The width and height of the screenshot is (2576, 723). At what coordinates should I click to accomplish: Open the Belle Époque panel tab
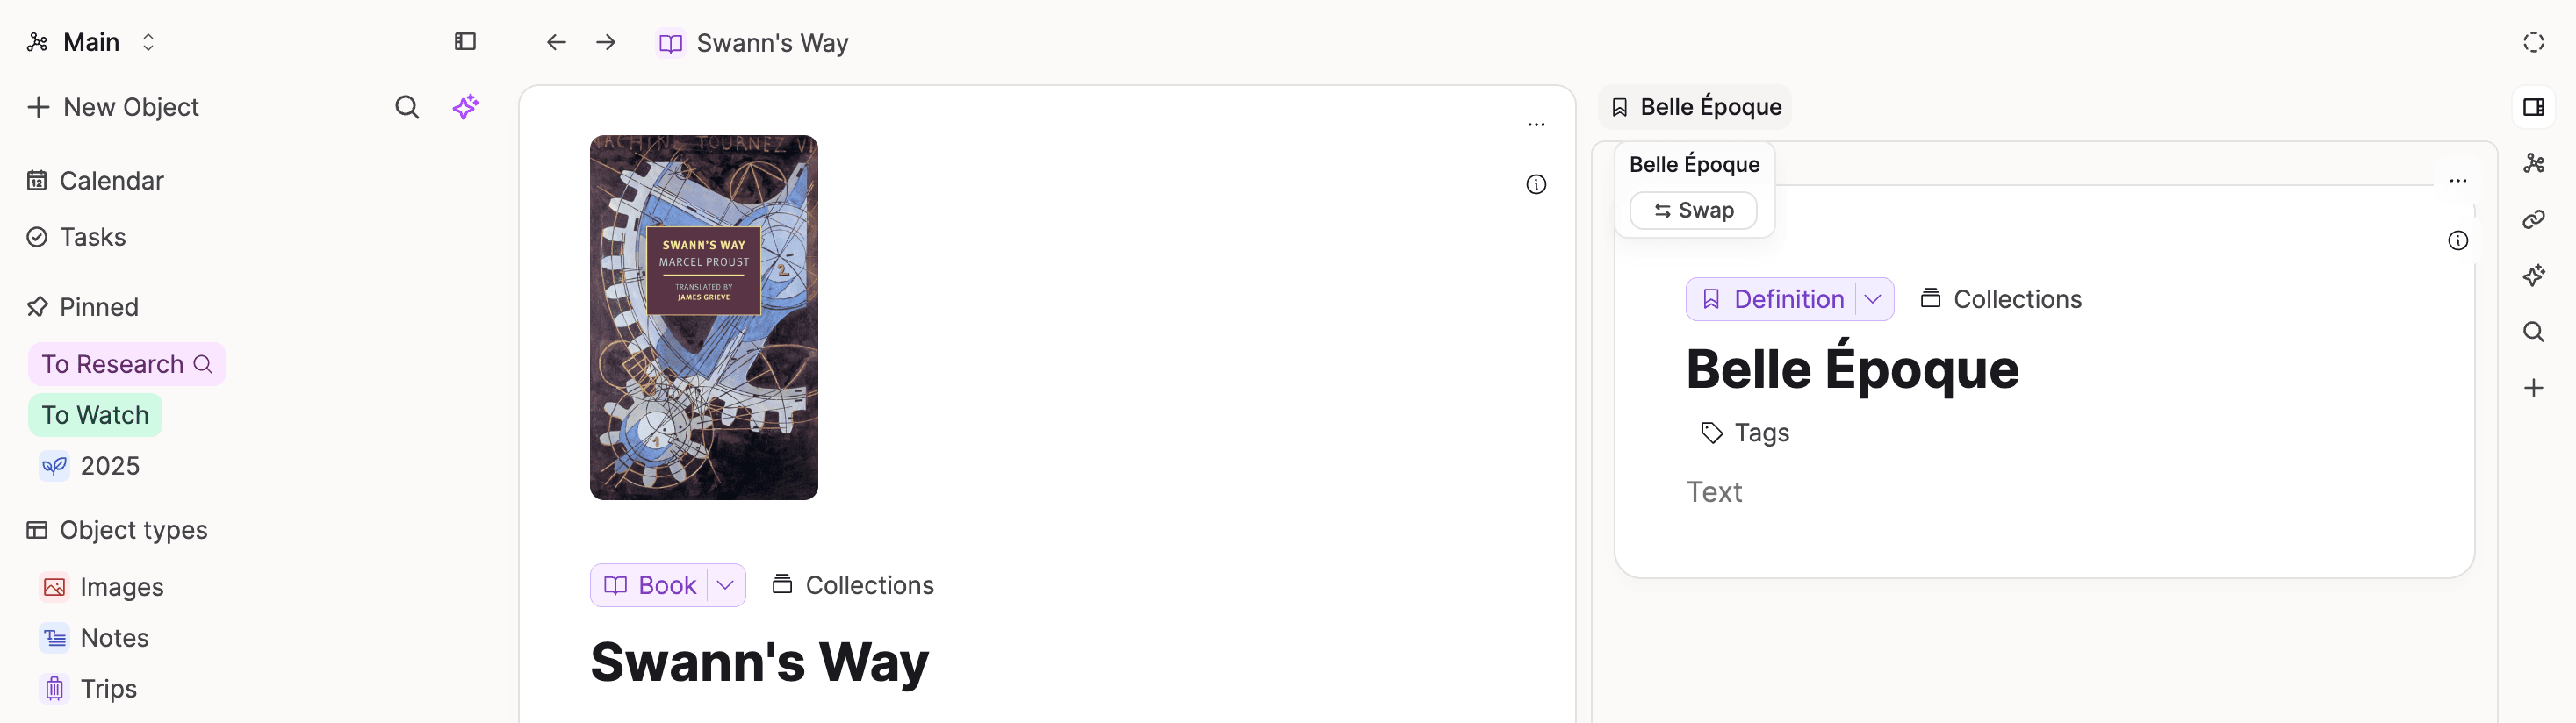(1696, 107)
